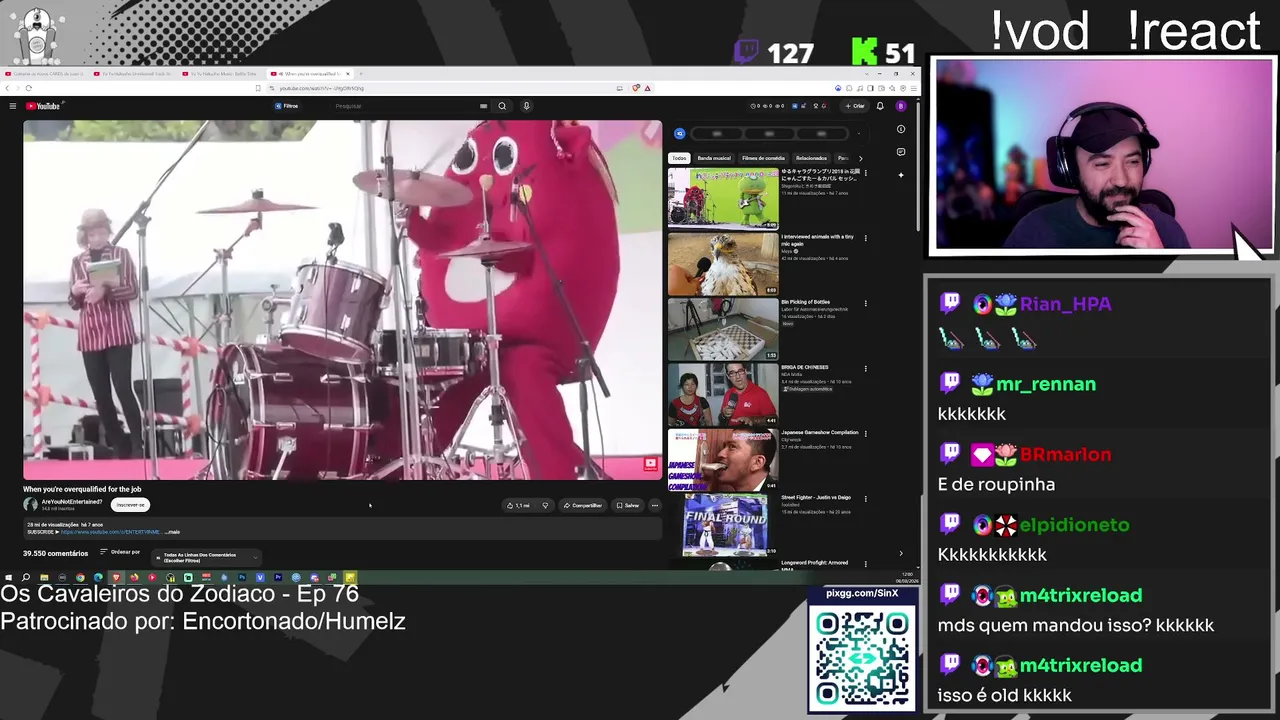The height and width of the screenshot is (720, 1280).
Task: Start voice search with the microphone icon
Action: click(526, 106)
